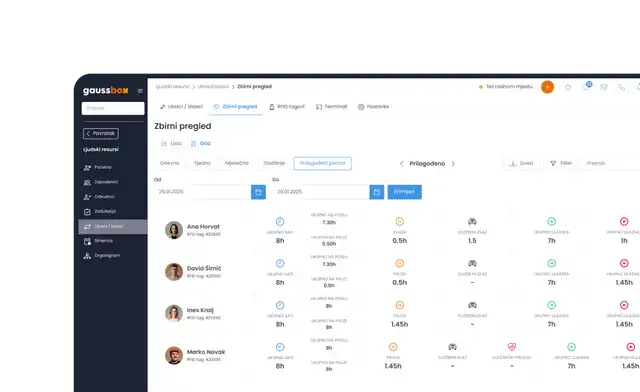This screenshot has width=640, height=392.
Task: Open the Filter options
Action: (561, 163)
